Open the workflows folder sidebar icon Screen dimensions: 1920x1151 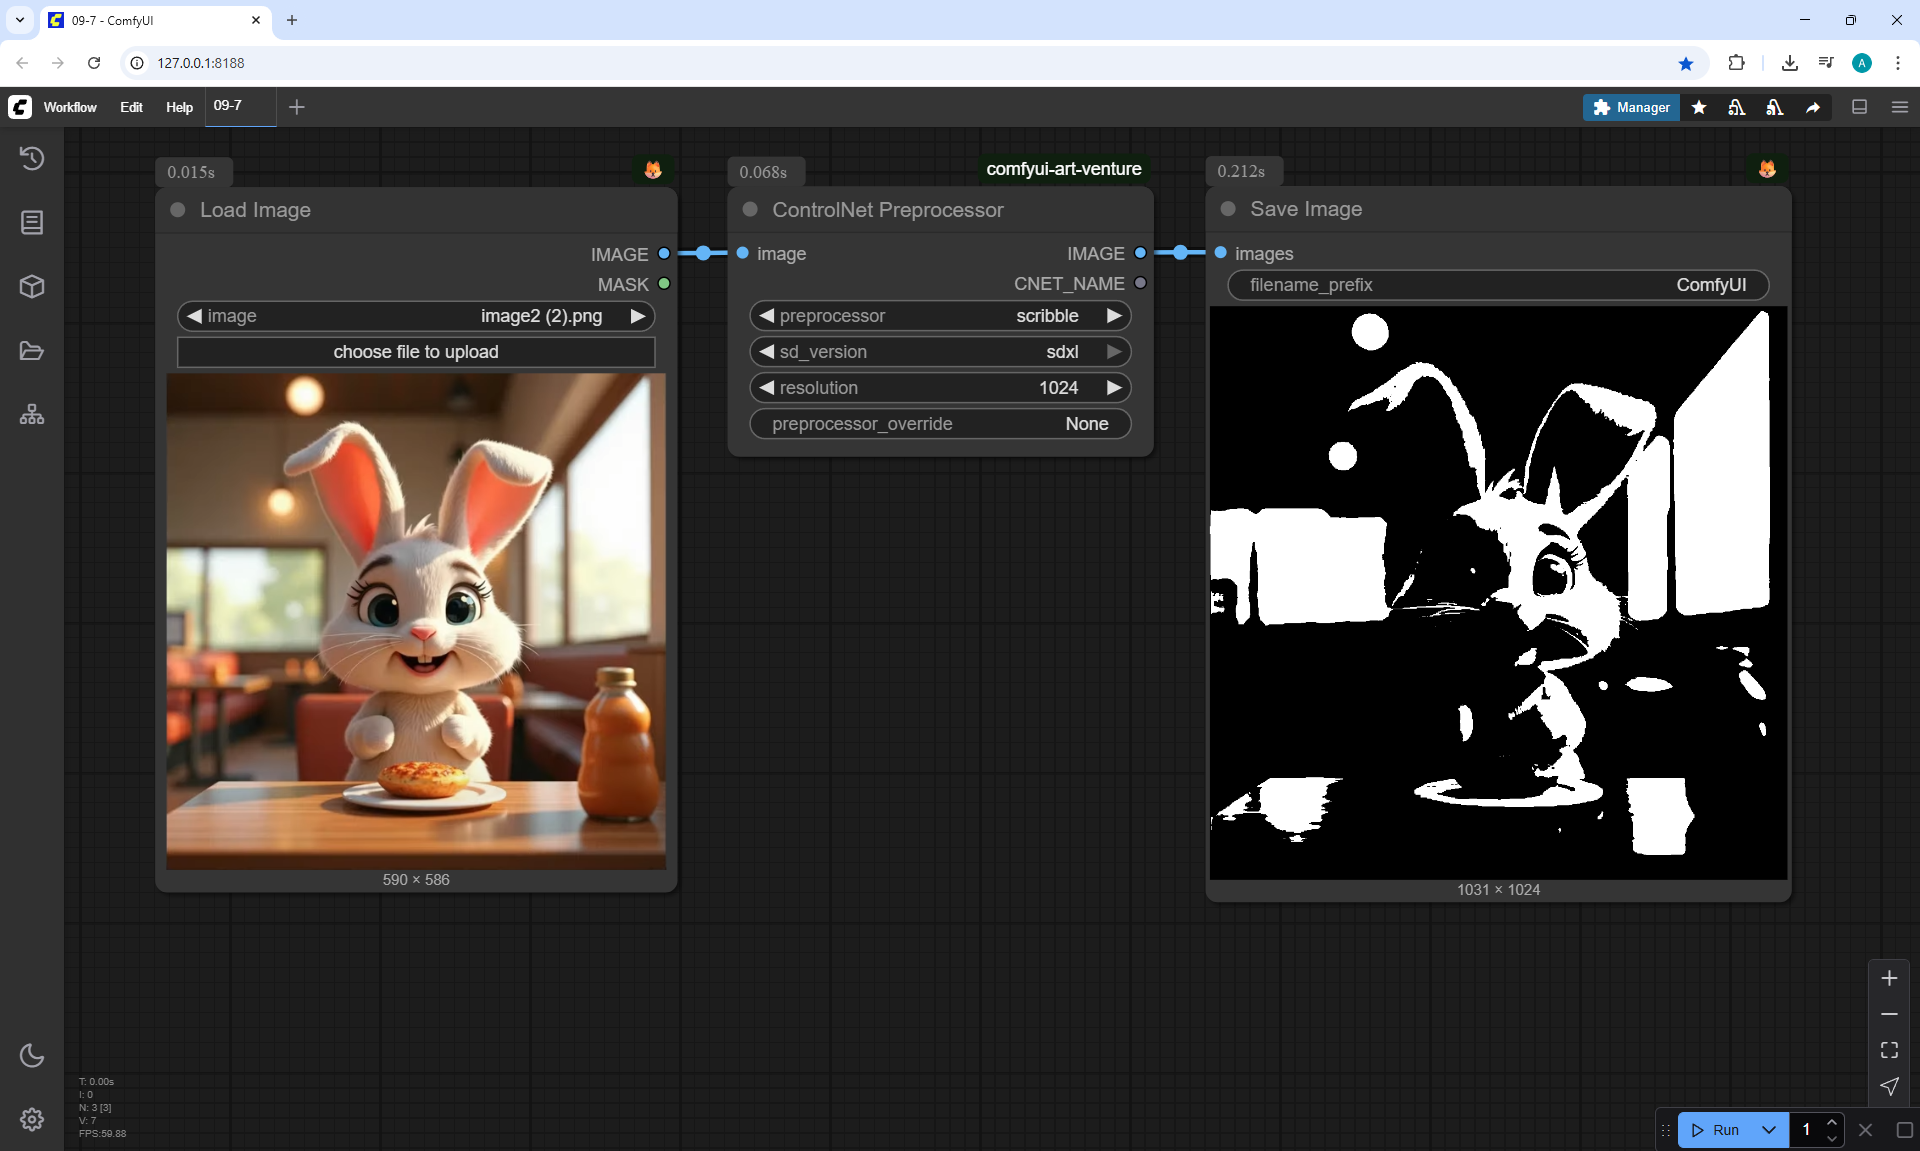[x=32, y=351]
